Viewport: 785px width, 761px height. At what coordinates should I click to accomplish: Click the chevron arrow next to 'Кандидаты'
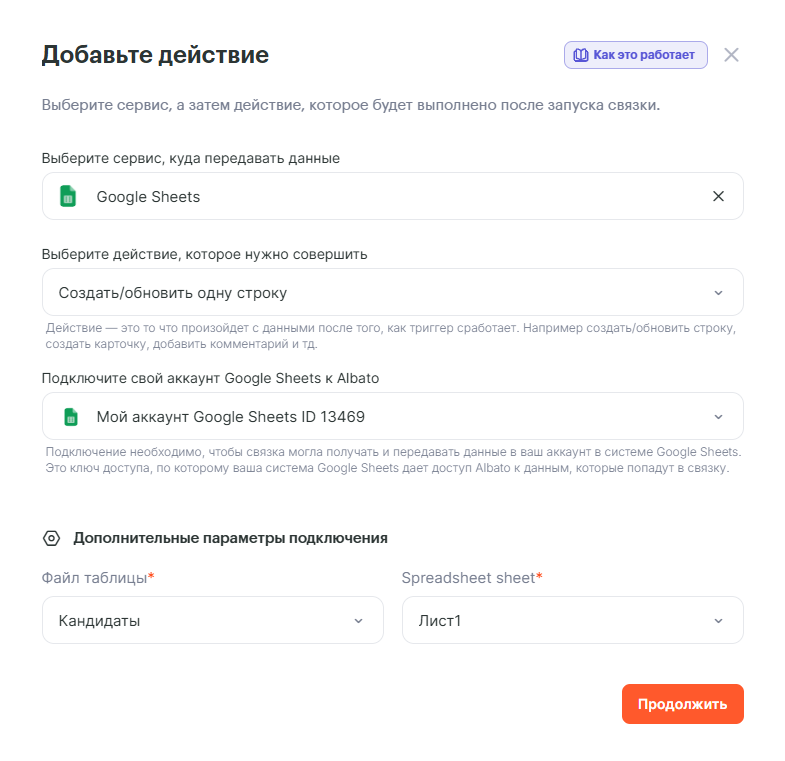point(358,621)
